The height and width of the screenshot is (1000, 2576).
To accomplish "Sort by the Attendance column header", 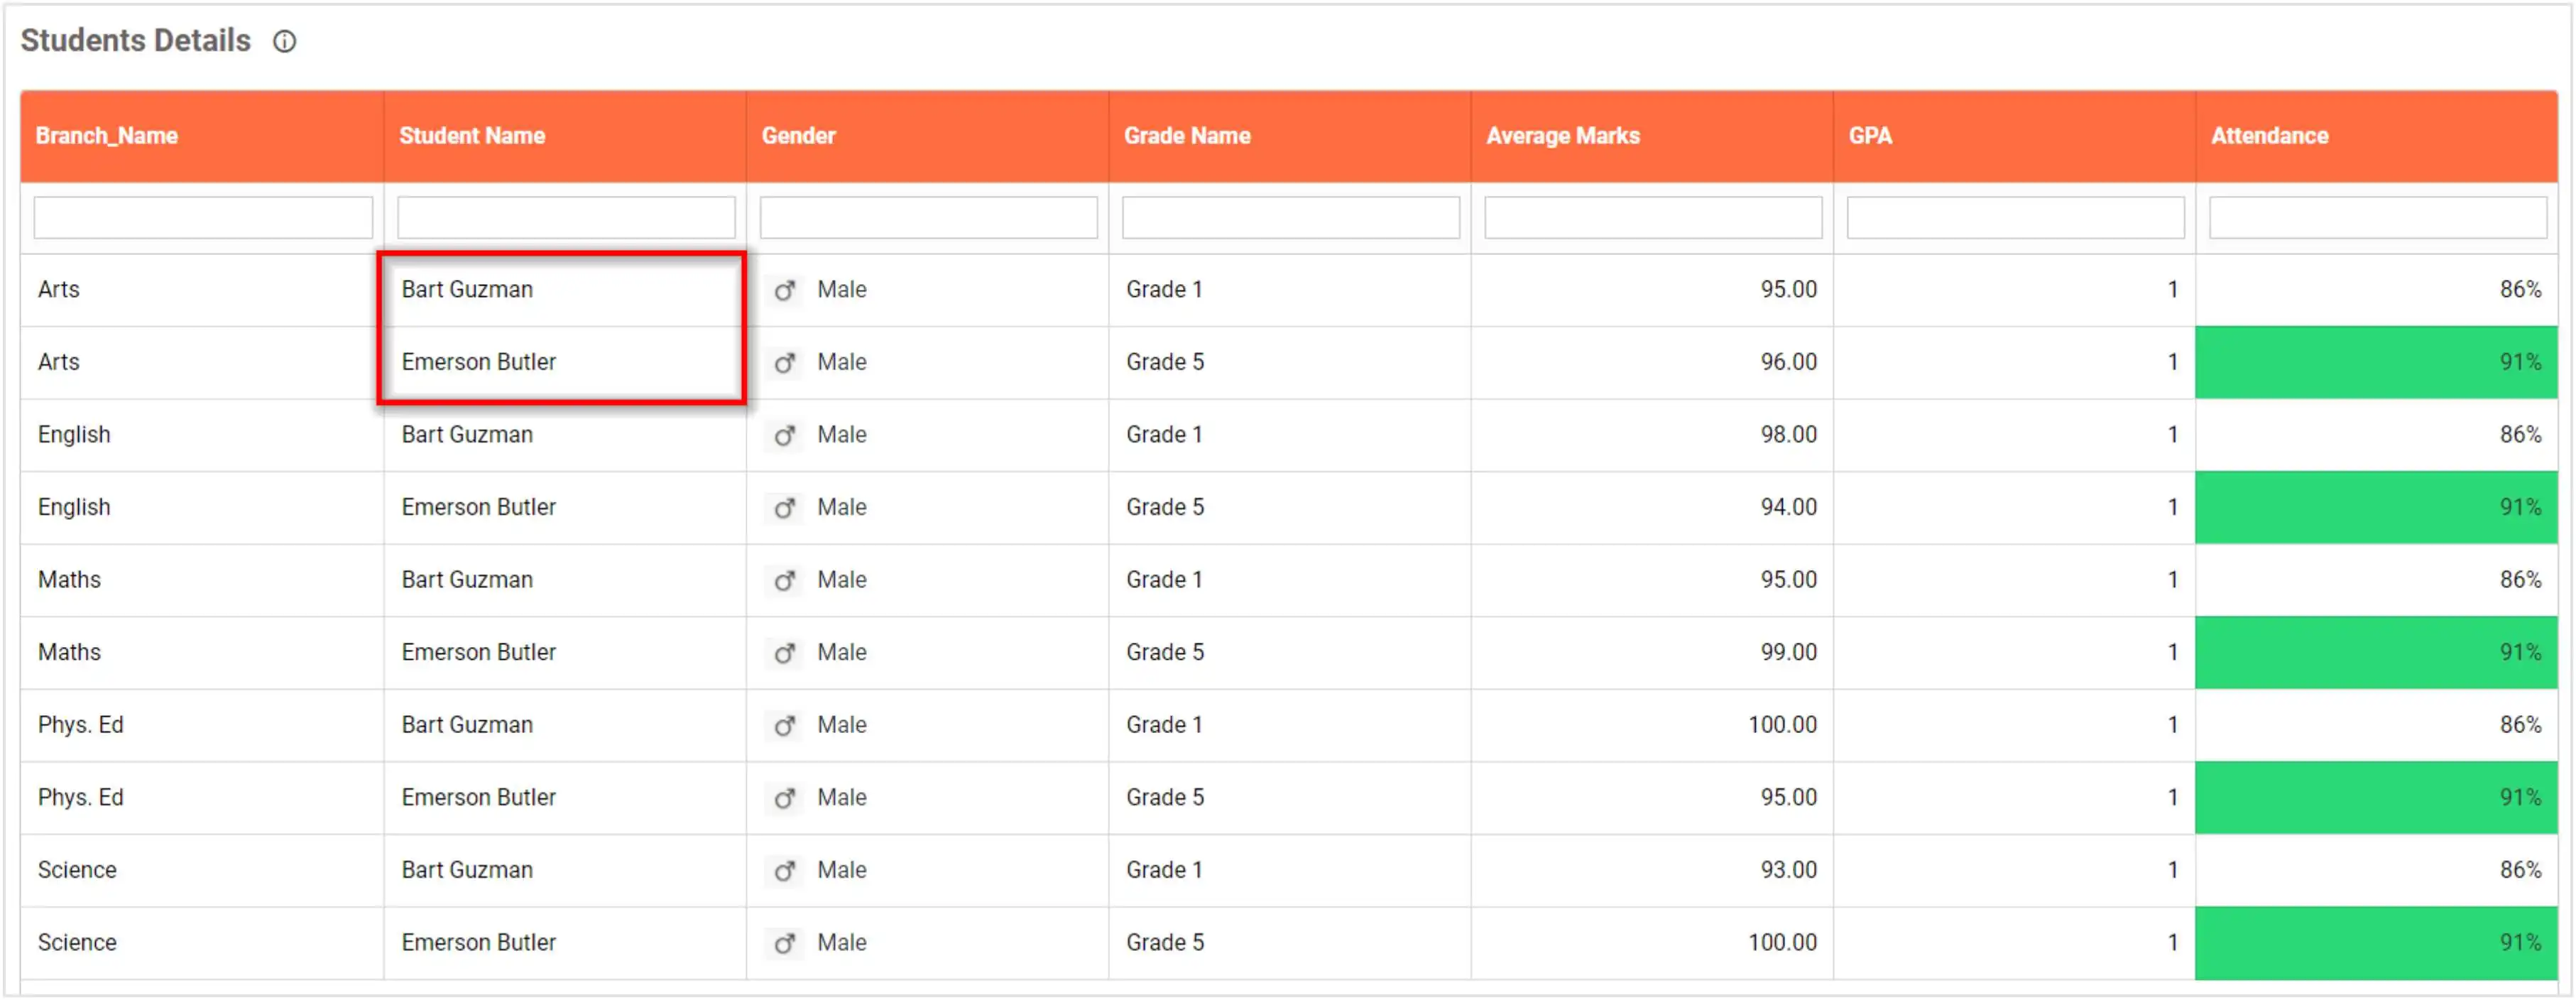I will click(x=2270, y=135).
